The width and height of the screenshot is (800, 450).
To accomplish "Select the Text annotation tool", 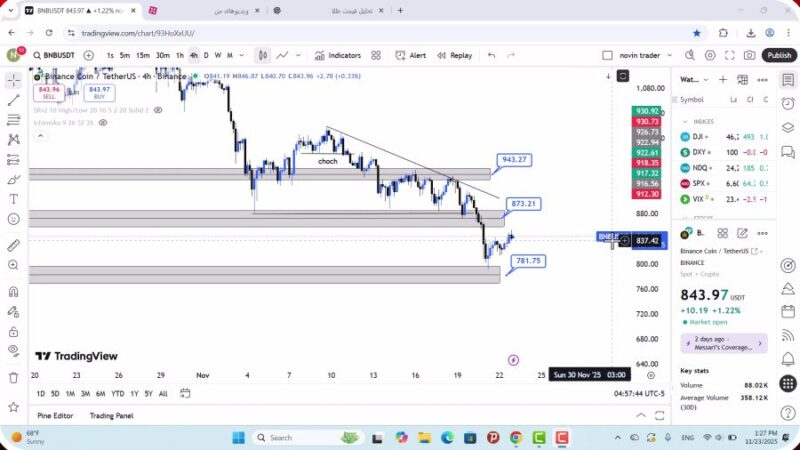I will click(x=13, y=199).
